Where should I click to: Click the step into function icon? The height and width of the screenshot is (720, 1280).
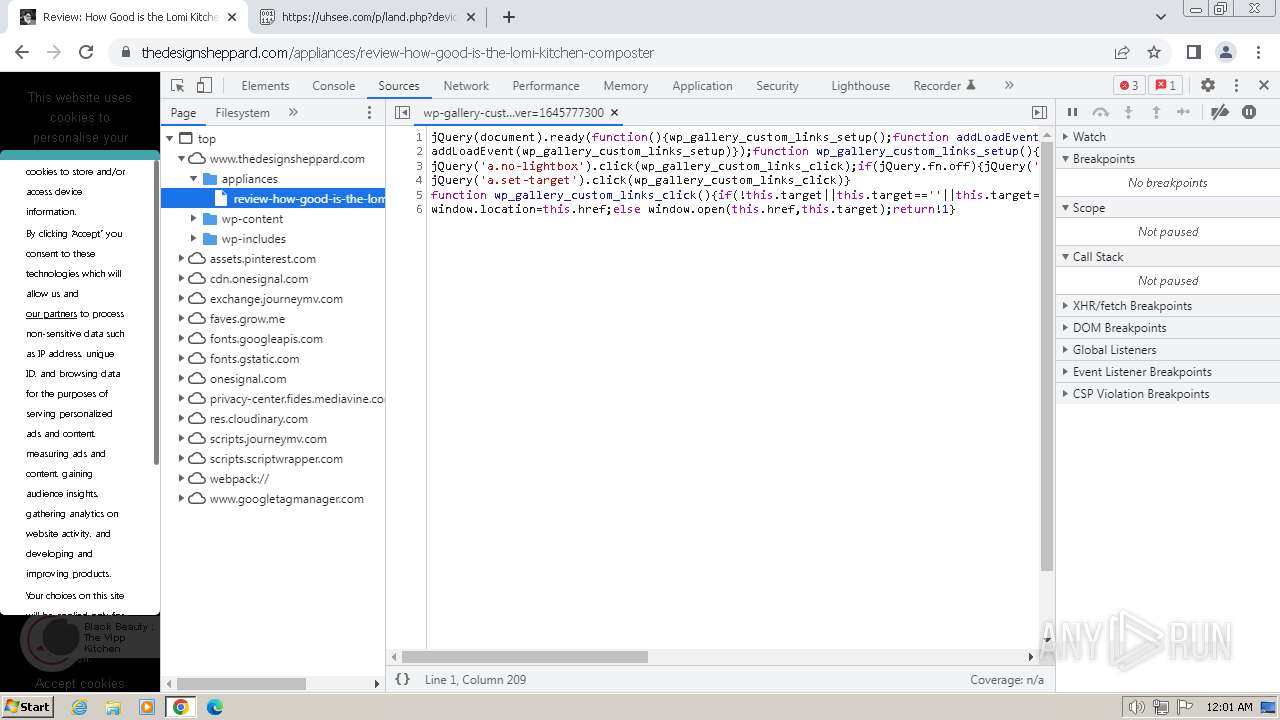click(x=1128, y=113)
